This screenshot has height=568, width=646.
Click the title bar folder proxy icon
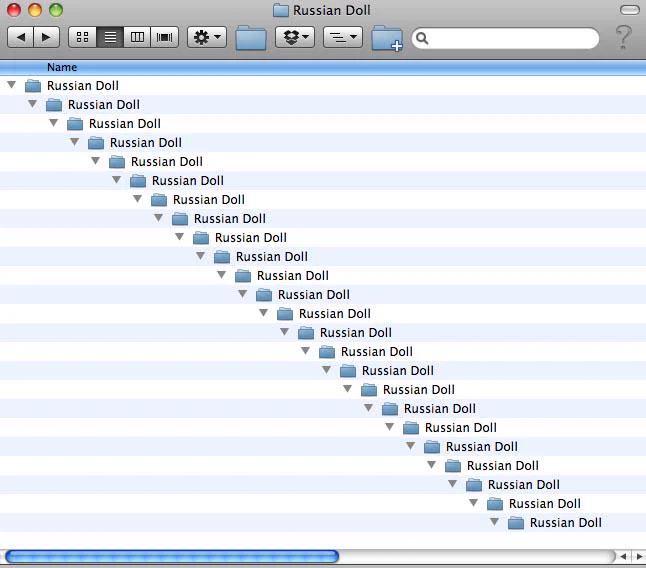click(x=281, y=10)
